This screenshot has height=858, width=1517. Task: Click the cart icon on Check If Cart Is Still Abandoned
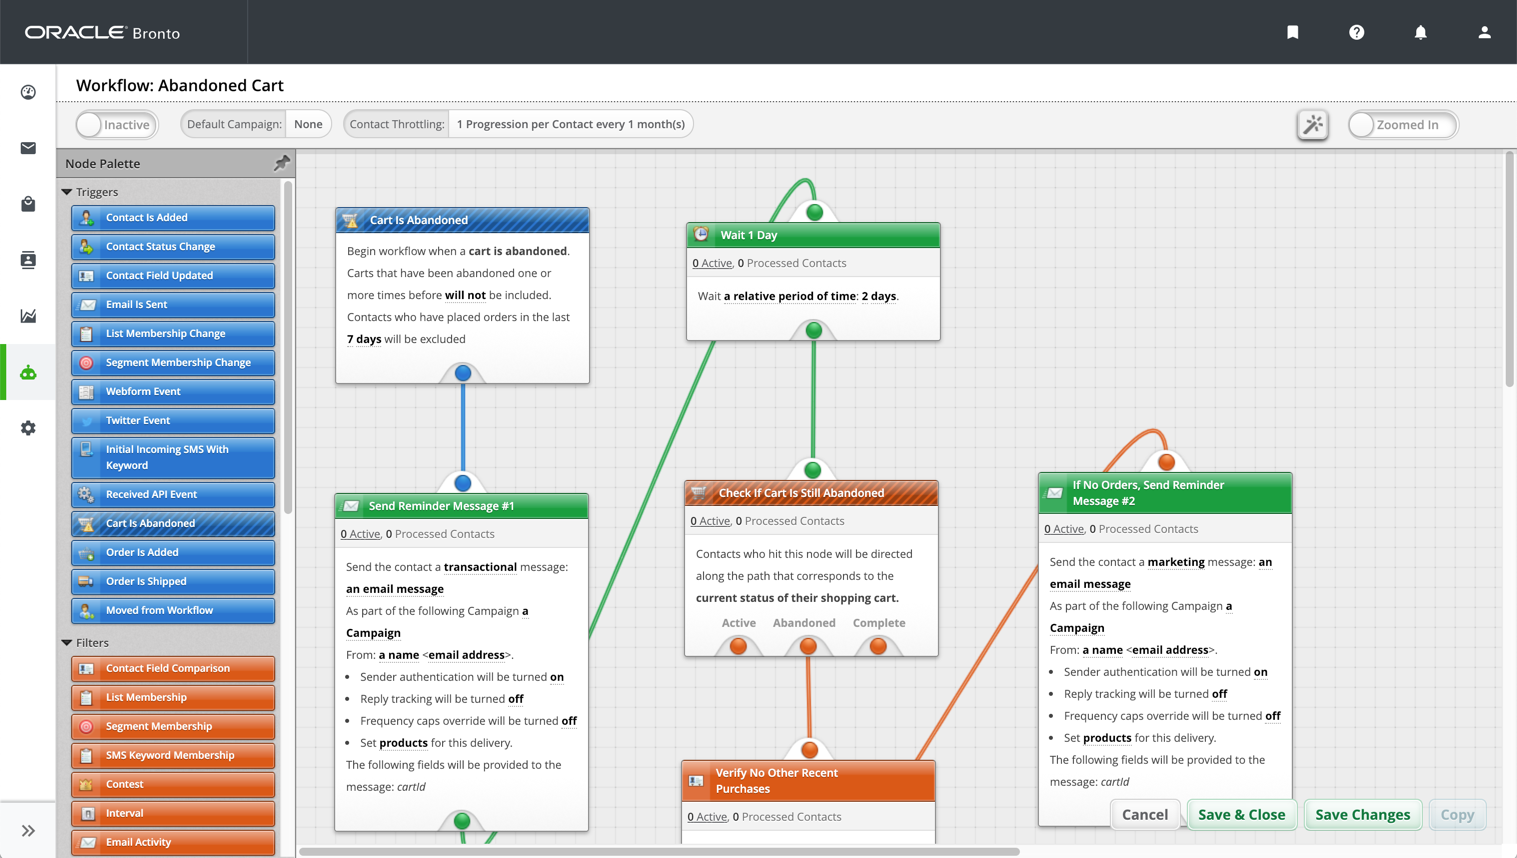(699, 492)
